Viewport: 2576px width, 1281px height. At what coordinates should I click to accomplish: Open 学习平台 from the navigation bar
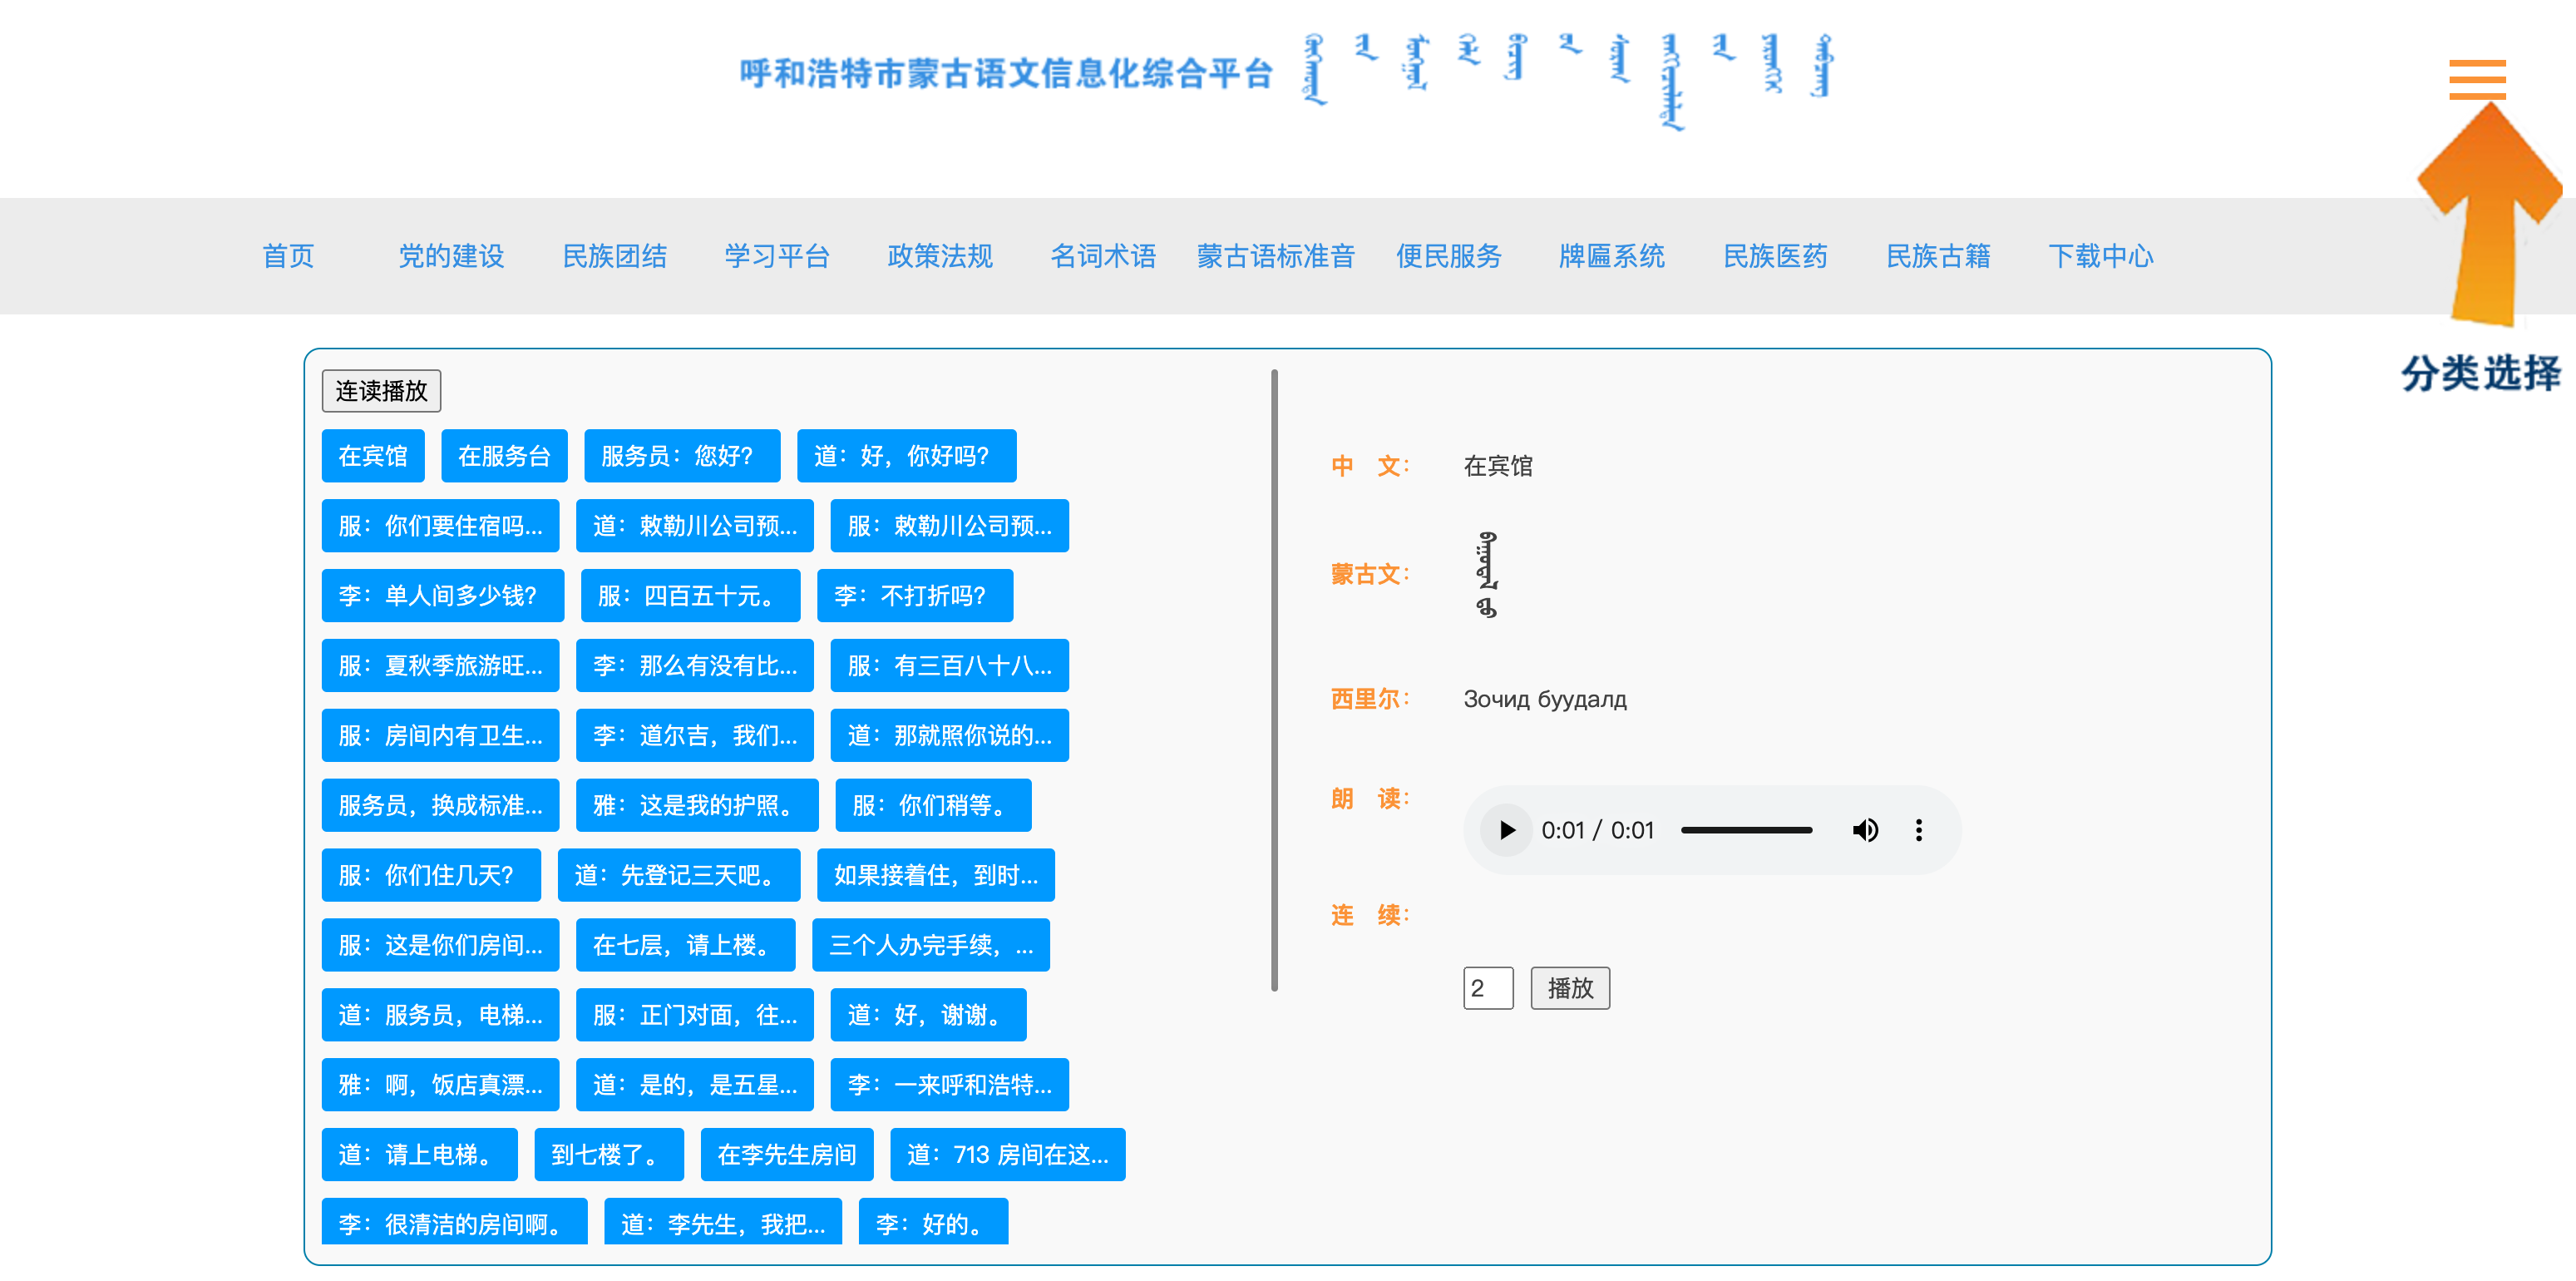778,257
